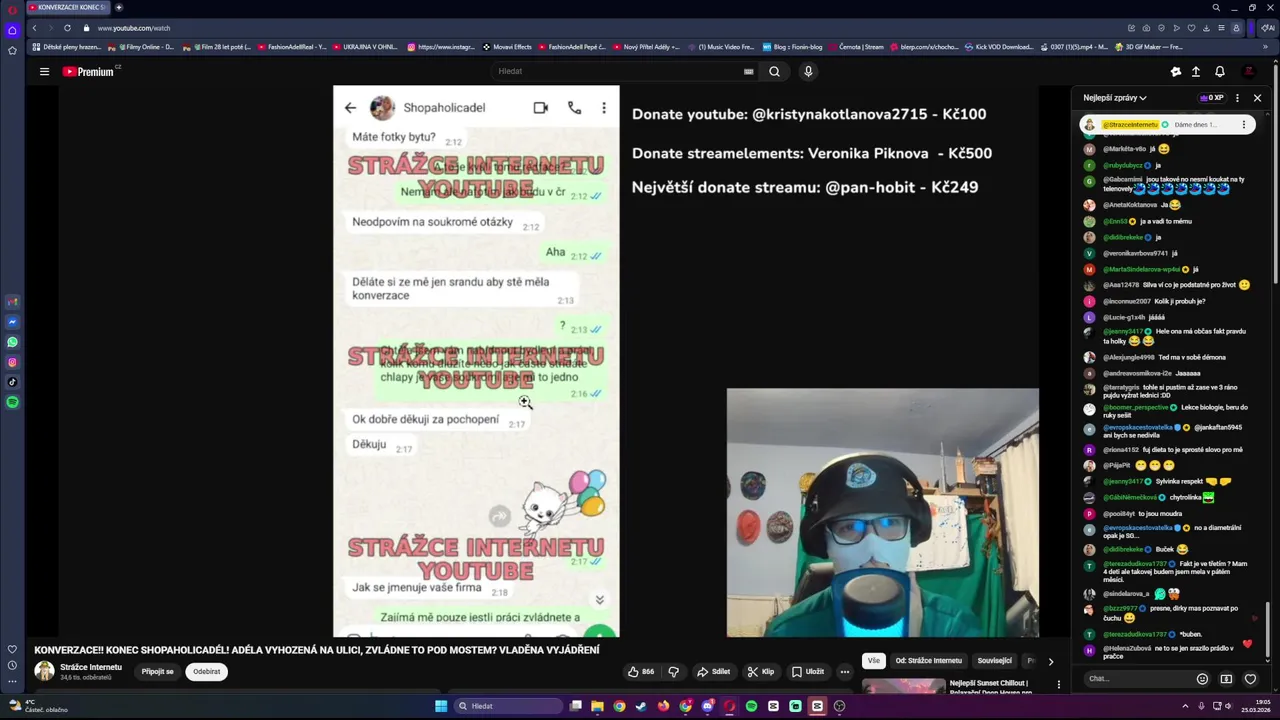
Task: Click the YouTube Premium logo
Action: coord(88,71)
